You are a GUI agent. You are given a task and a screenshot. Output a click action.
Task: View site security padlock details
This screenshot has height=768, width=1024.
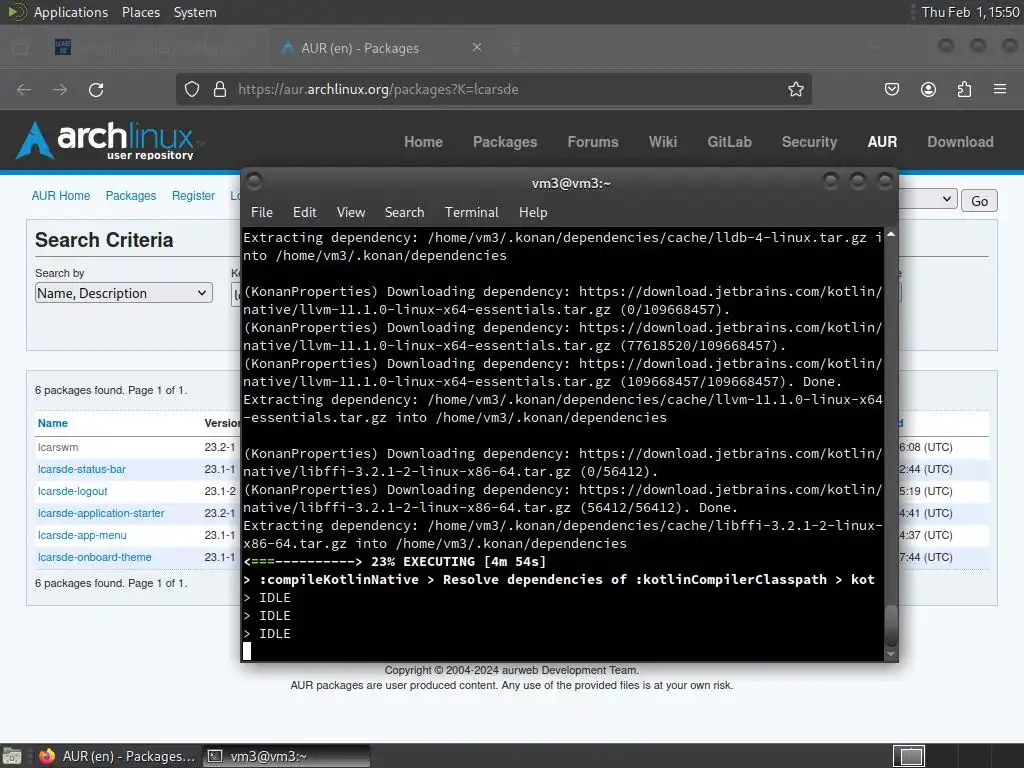tap(220, 89)
